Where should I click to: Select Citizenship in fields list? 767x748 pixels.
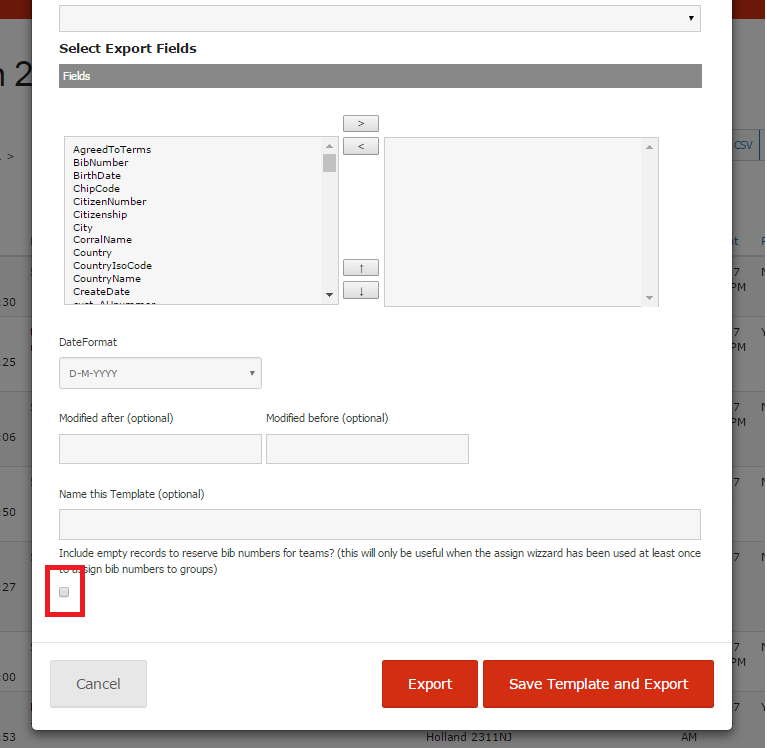[100, 214]
